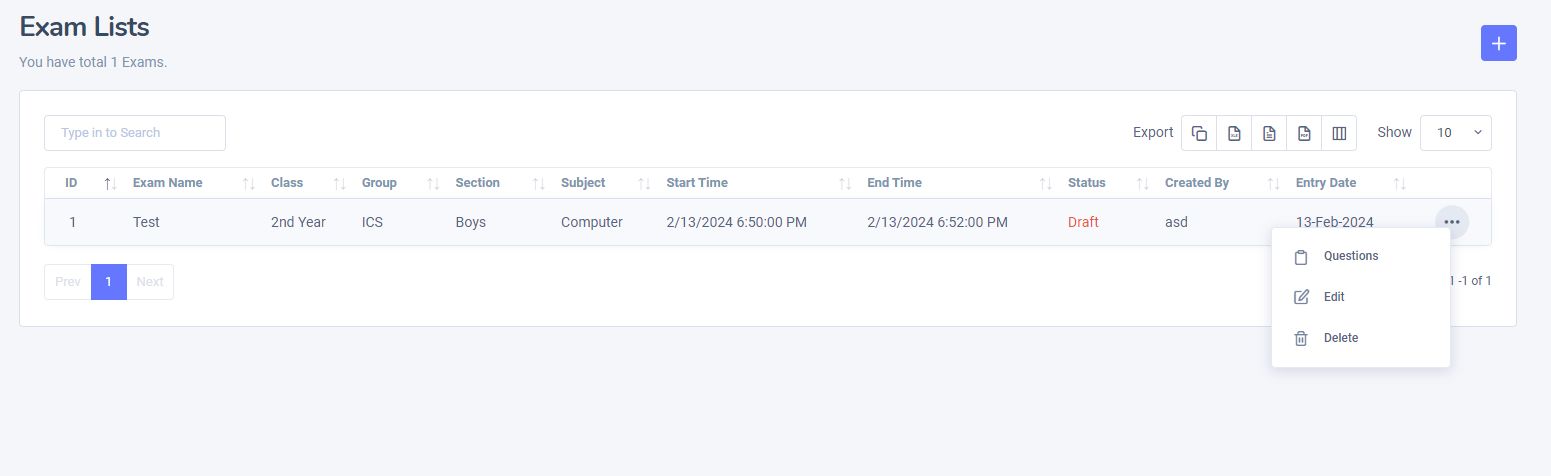Click the copy export icon
Image resolution: width=1551 pixels, height=476 pixels.
1199,133
